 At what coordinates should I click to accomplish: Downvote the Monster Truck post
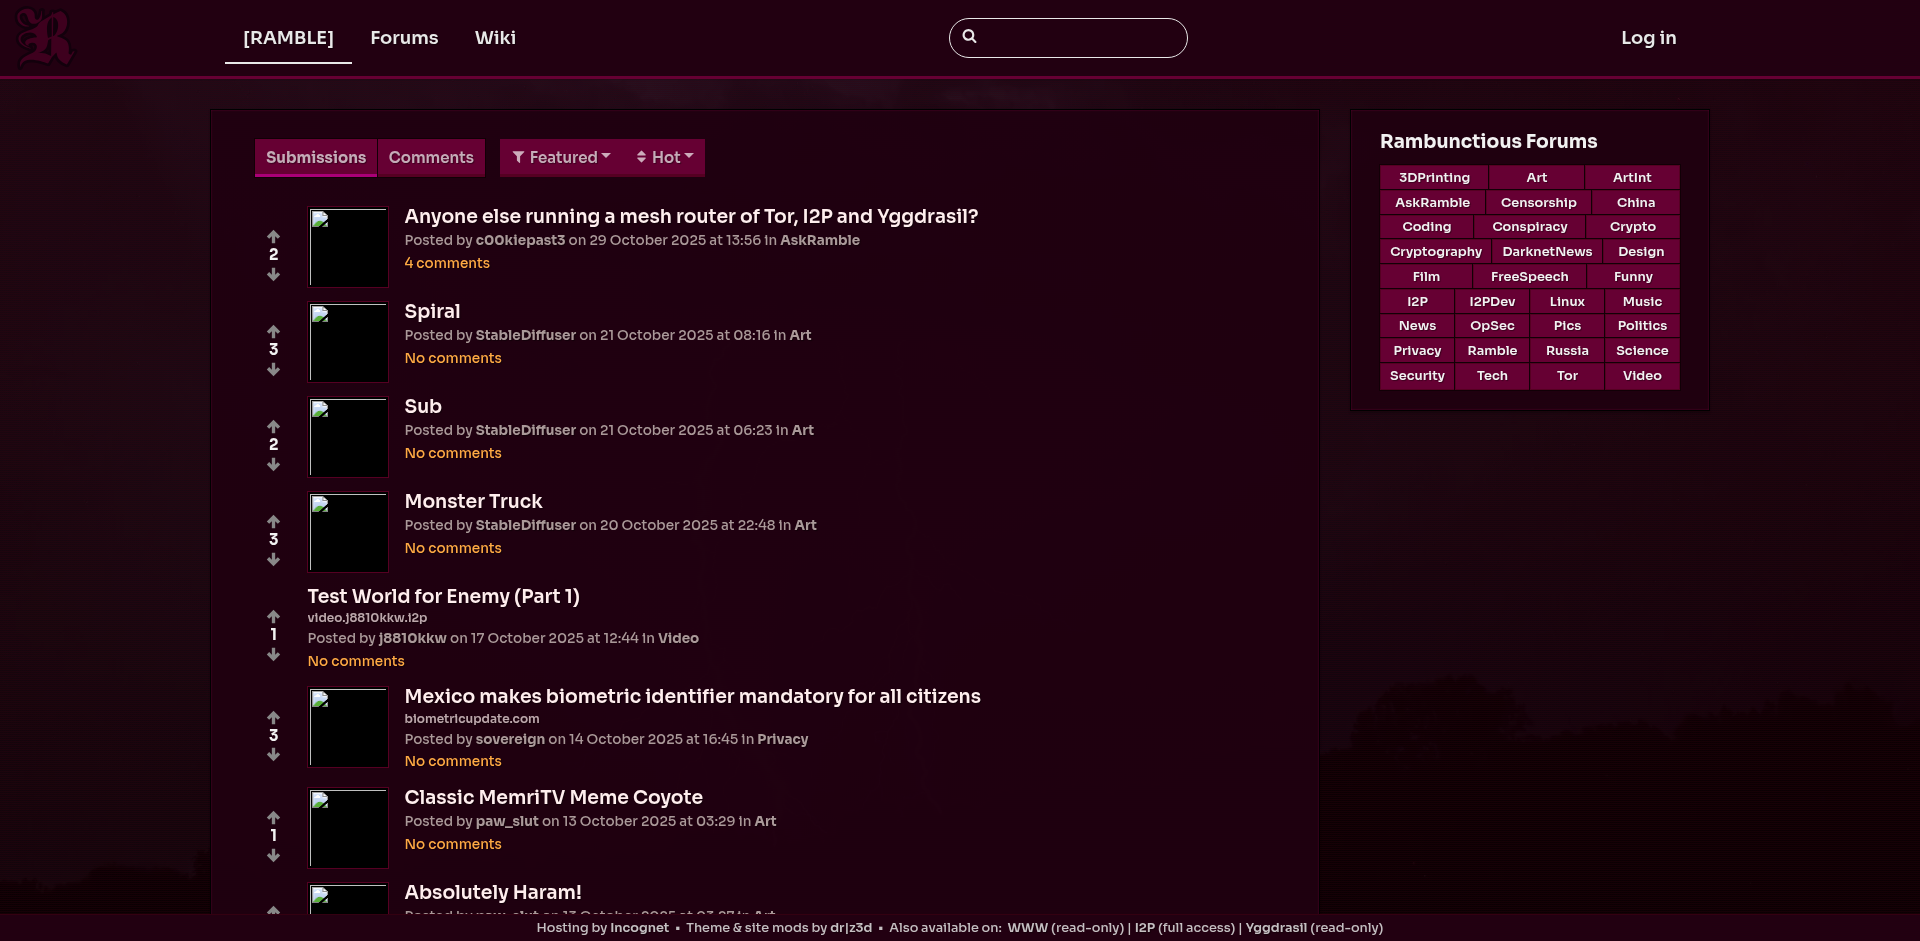273,560
